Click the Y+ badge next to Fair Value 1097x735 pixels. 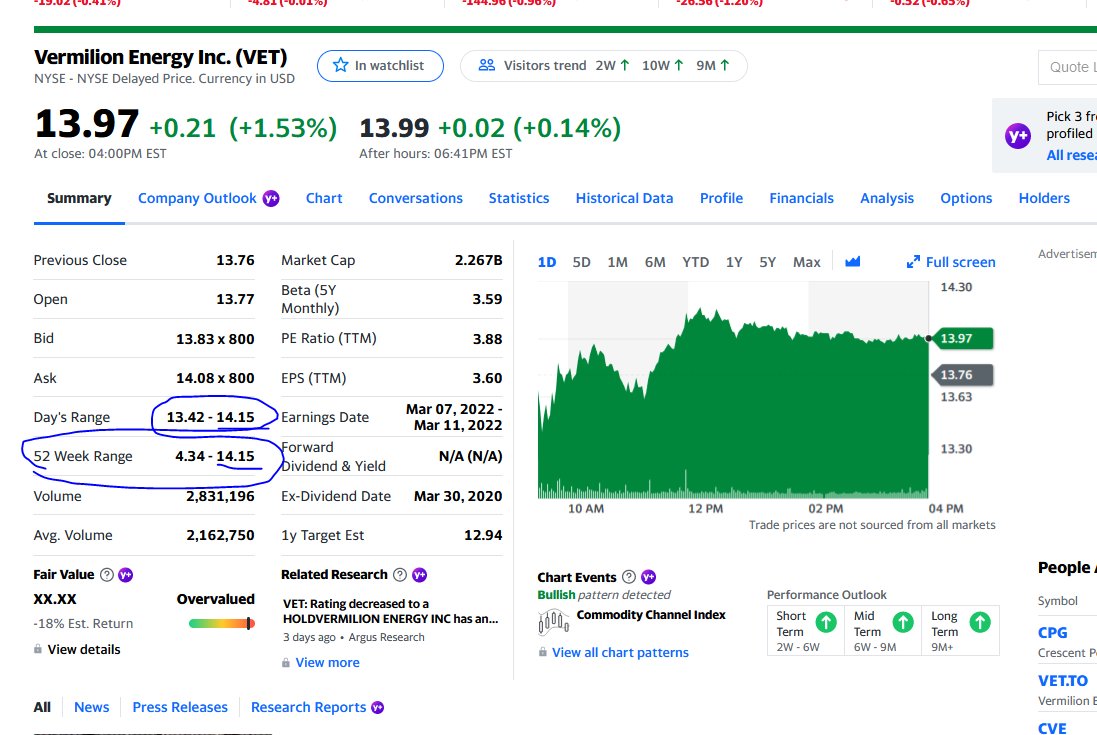[x=126, y=575]
